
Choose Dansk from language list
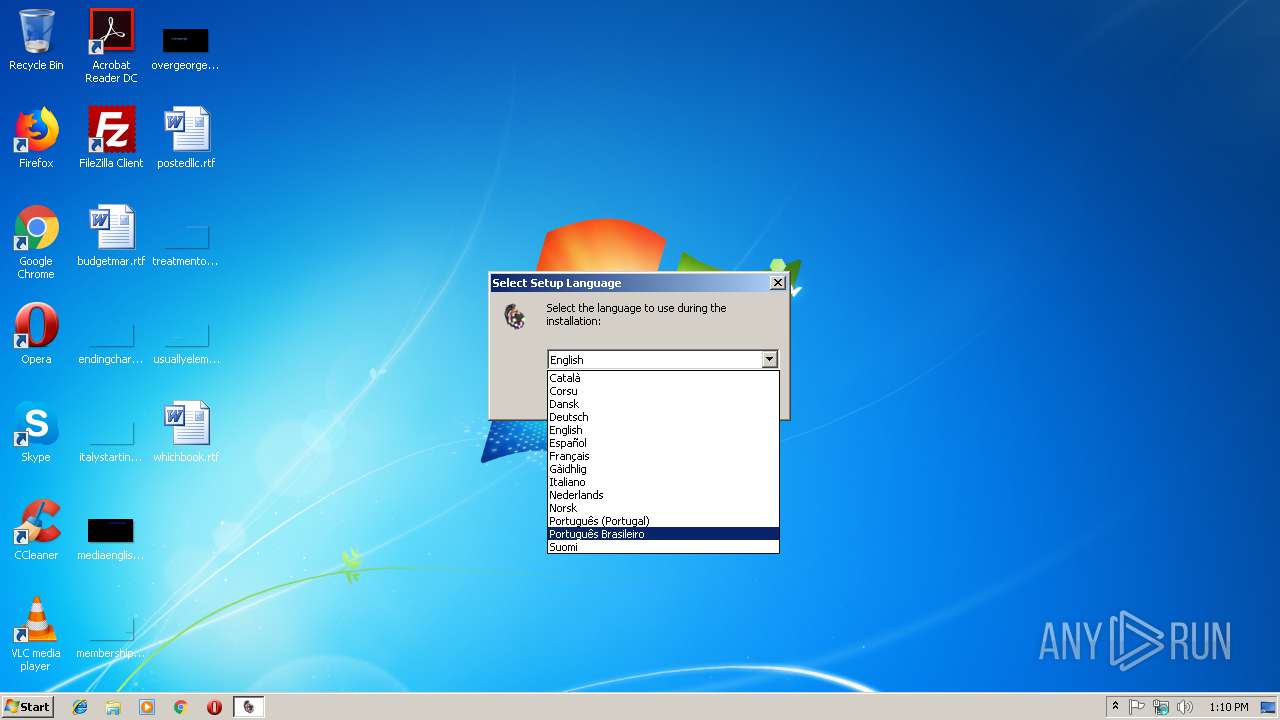point(663,404)
